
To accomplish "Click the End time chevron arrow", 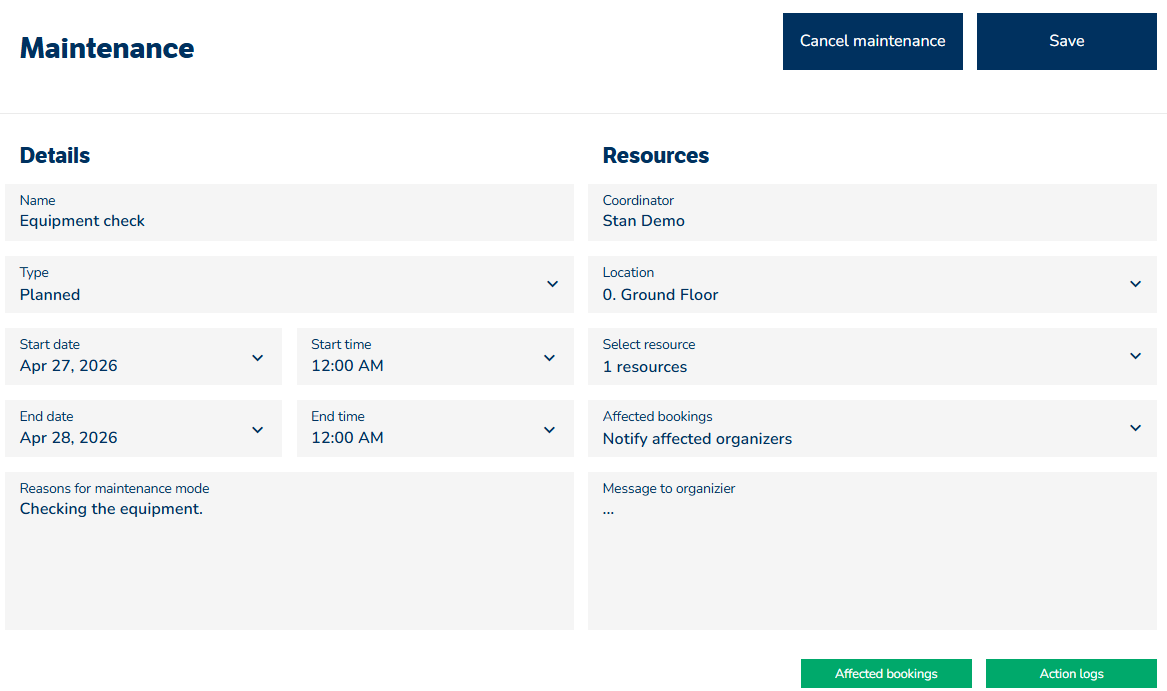I will tap(549, 429).
